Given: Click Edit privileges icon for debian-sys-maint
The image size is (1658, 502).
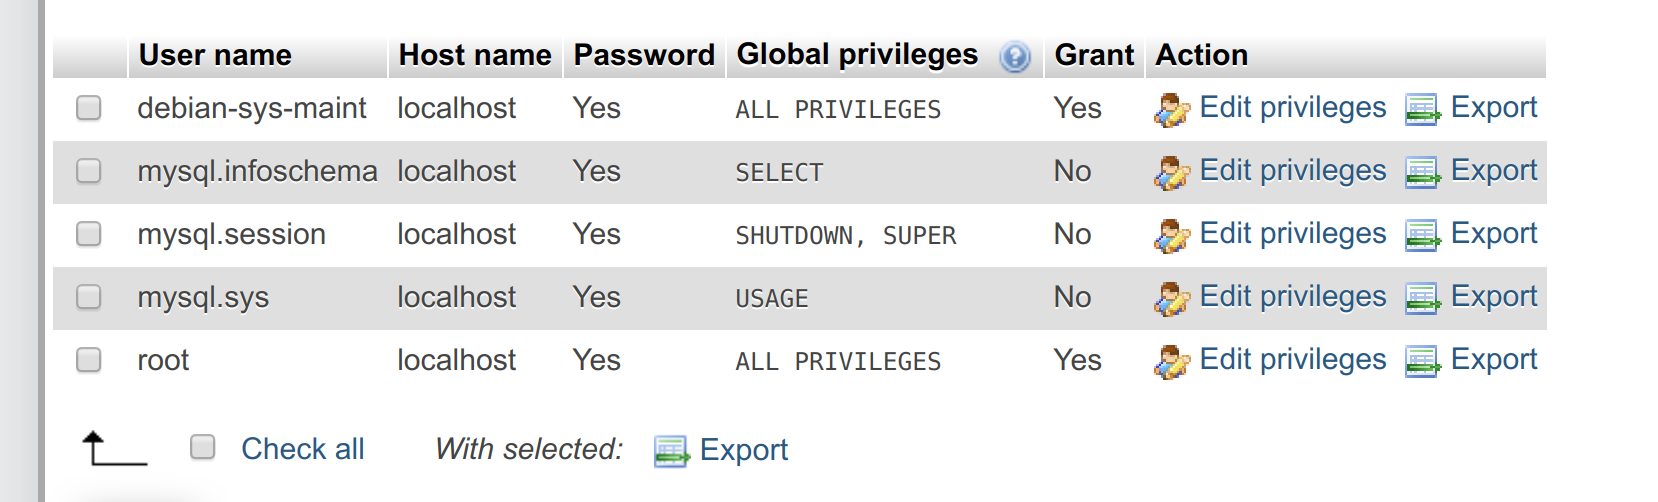Looking at the screenshot, I should tap(1171, 109).
